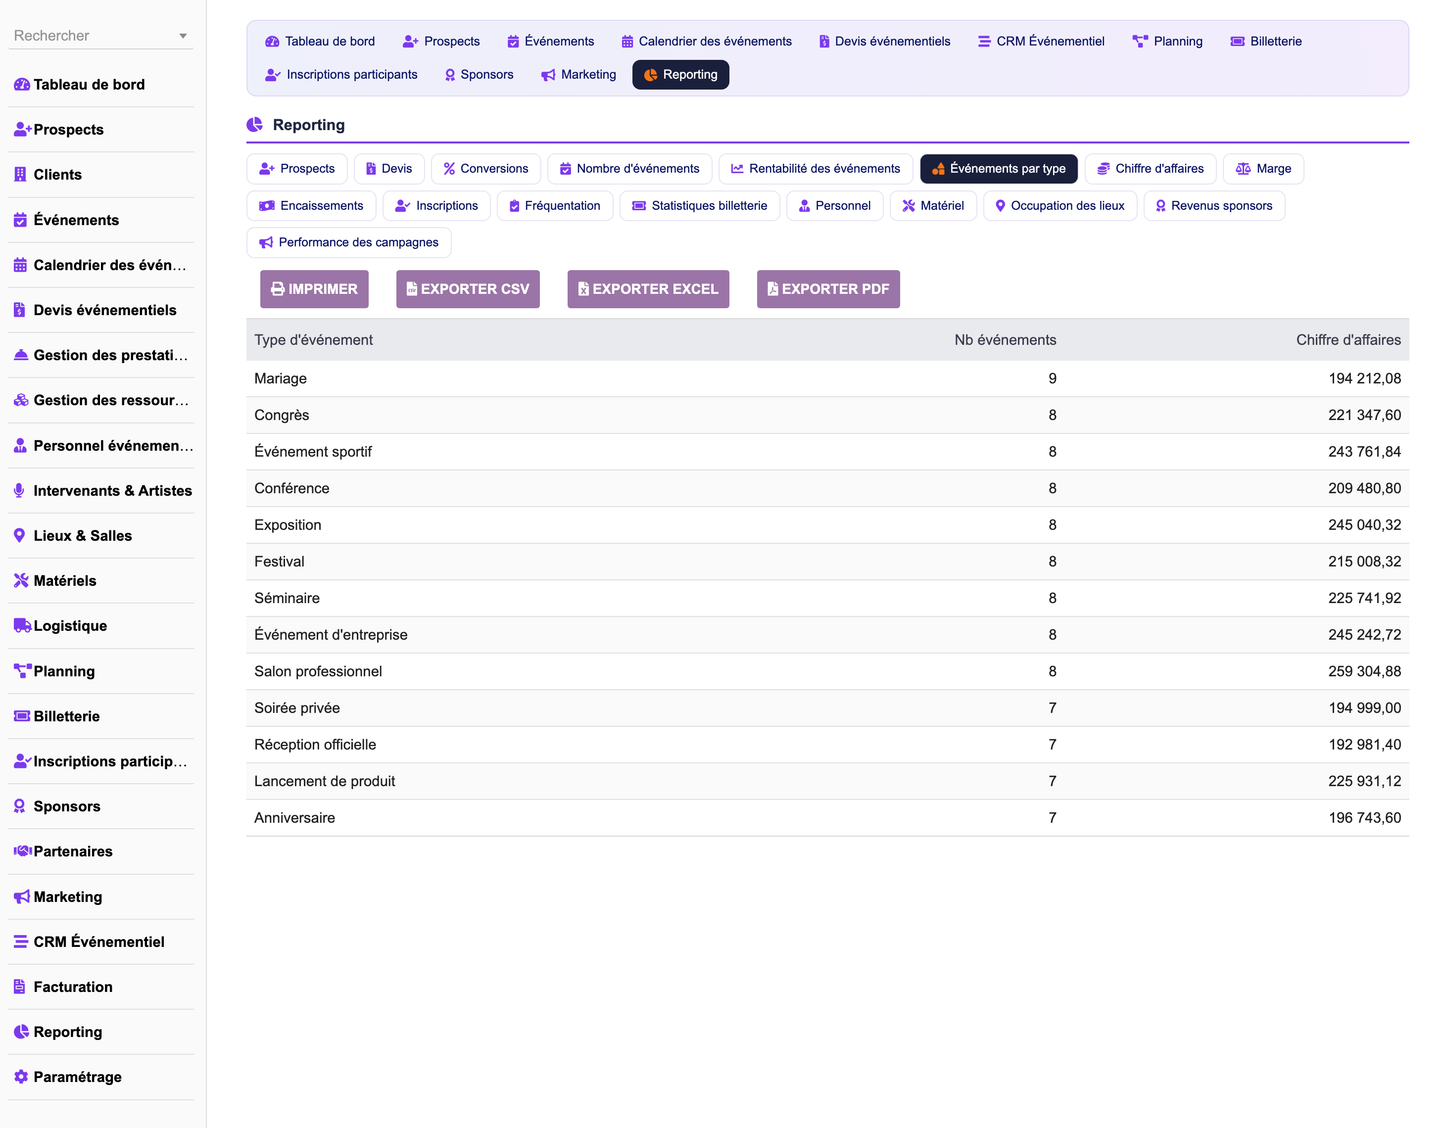Click the Paramétrage gear icon in sidebar
Image resolution: width=1445 pixels, height=1128 pixels.
(x=21, y=1077)
